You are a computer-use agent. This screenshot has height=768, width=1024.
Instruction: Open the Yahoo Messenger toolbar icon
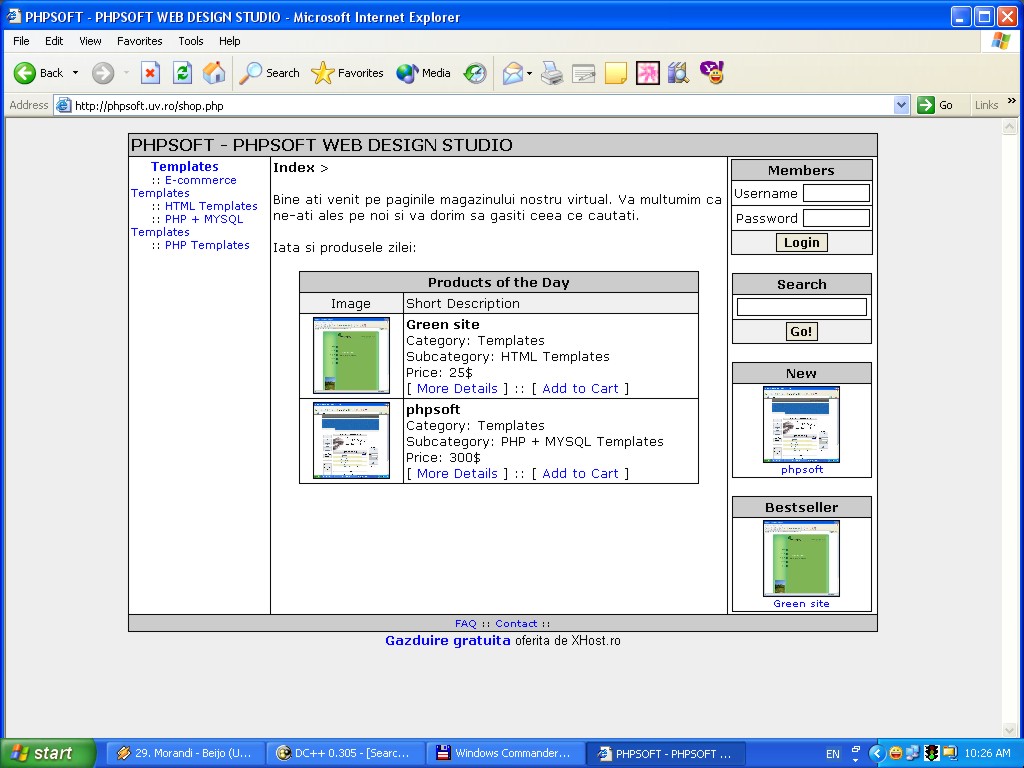[712, 72]
